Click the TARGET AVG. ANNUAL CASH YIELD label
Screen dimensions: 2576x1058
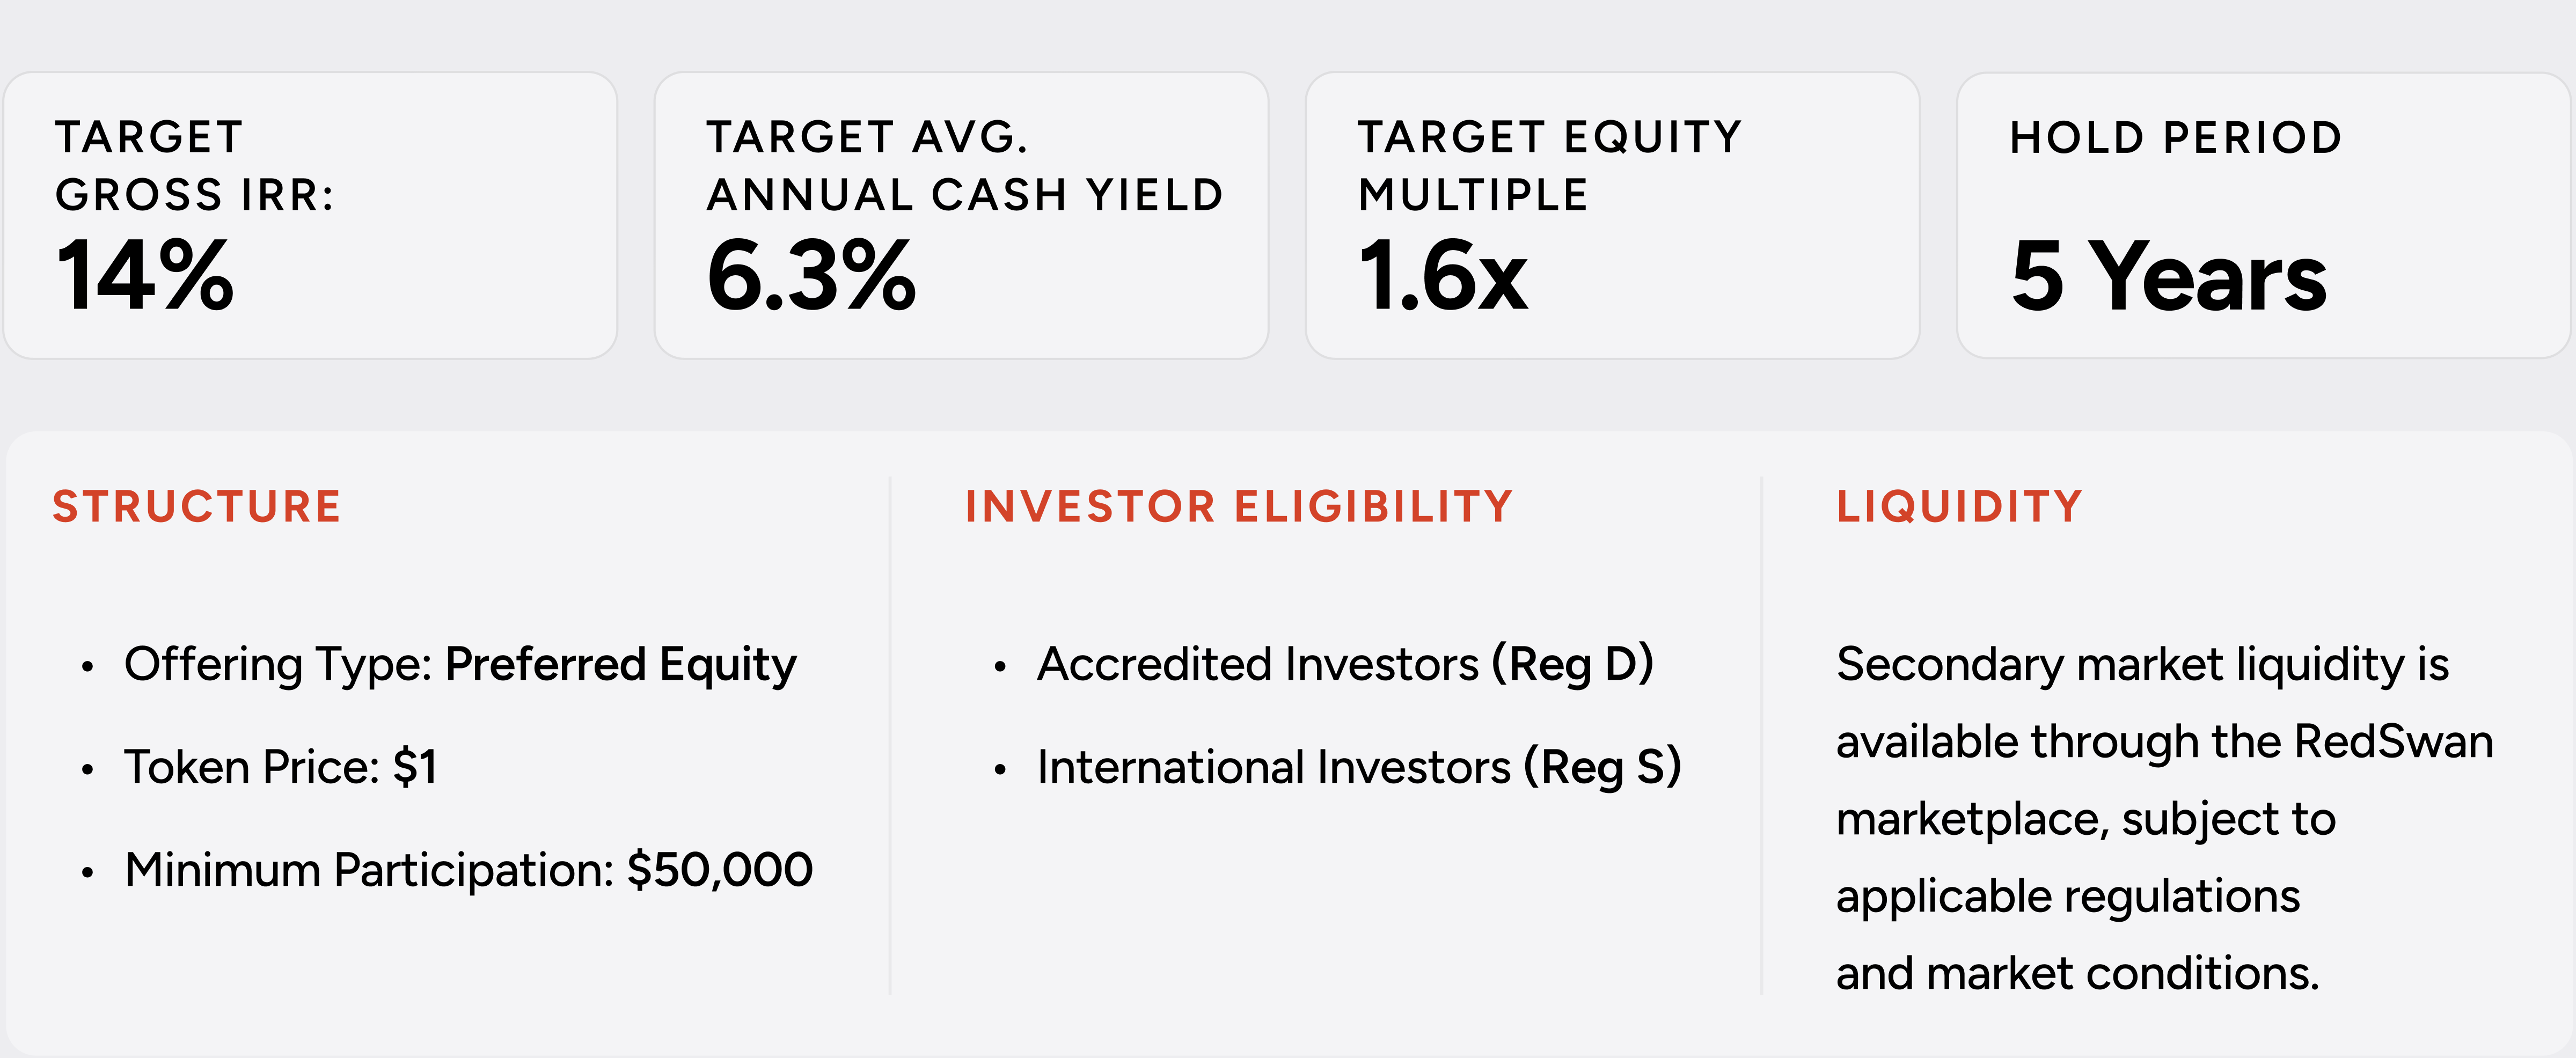pos(965,165)
